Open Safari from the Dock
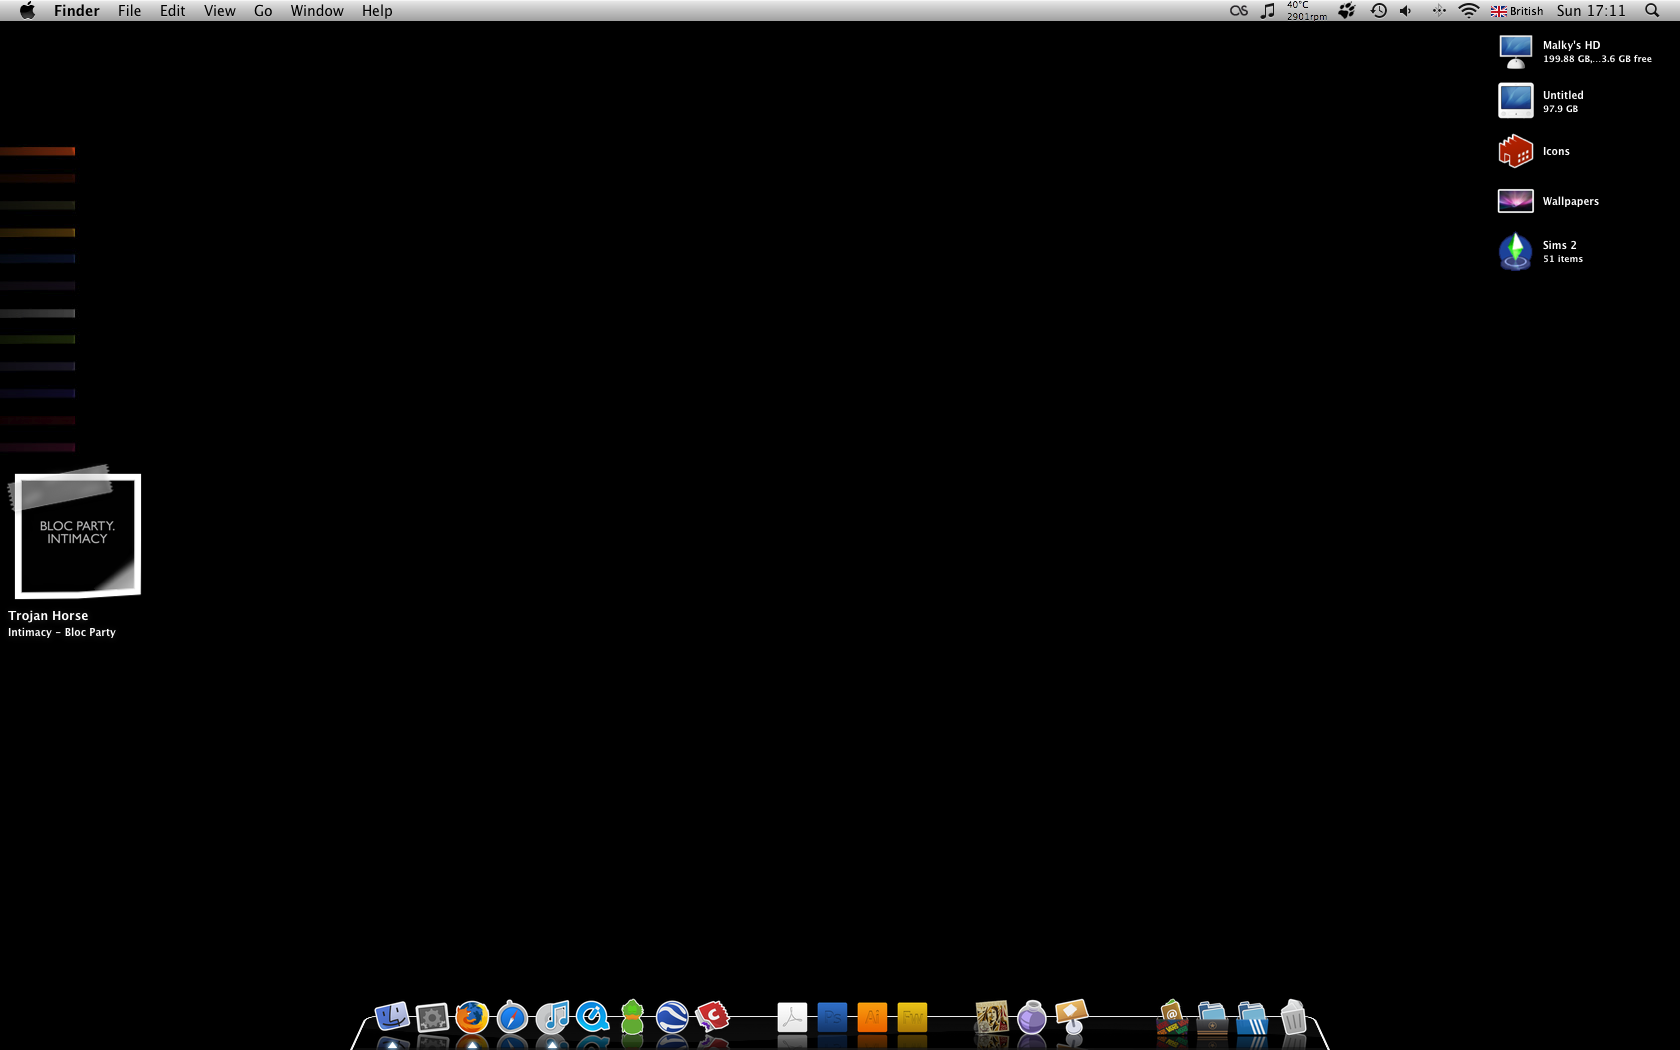1680x1050 pixels. coord(511,1018)
